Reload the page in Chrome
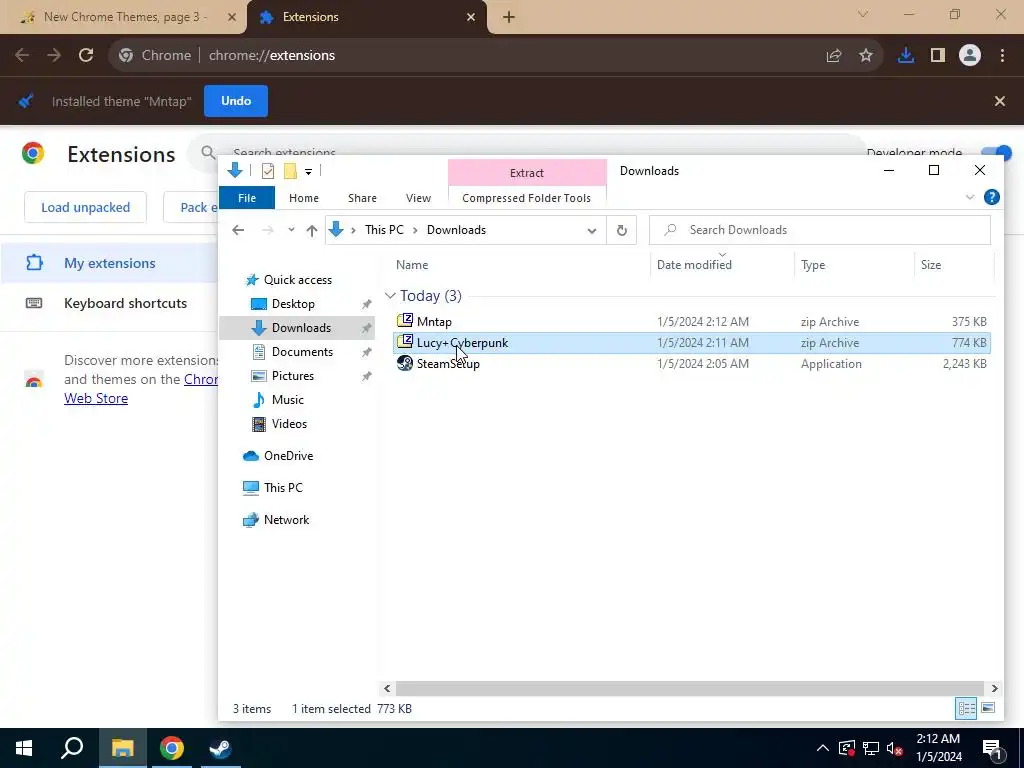The width and height of the screenshot is (1024, 768). (x=86, y=56)
